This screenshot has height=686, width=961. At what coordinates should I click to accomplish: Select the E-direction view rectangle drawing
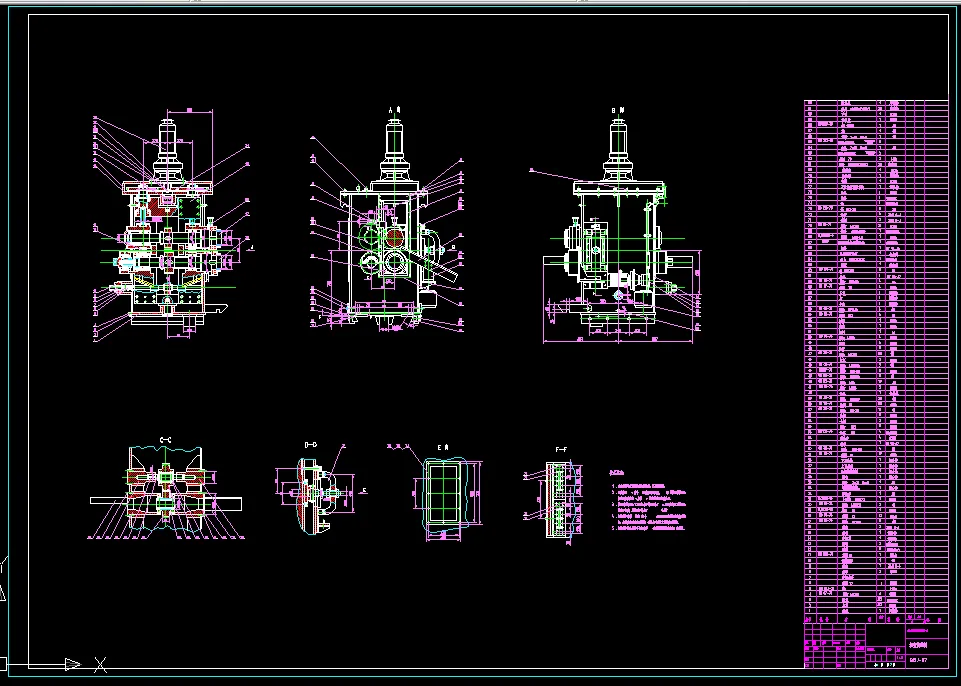[444, 496]
